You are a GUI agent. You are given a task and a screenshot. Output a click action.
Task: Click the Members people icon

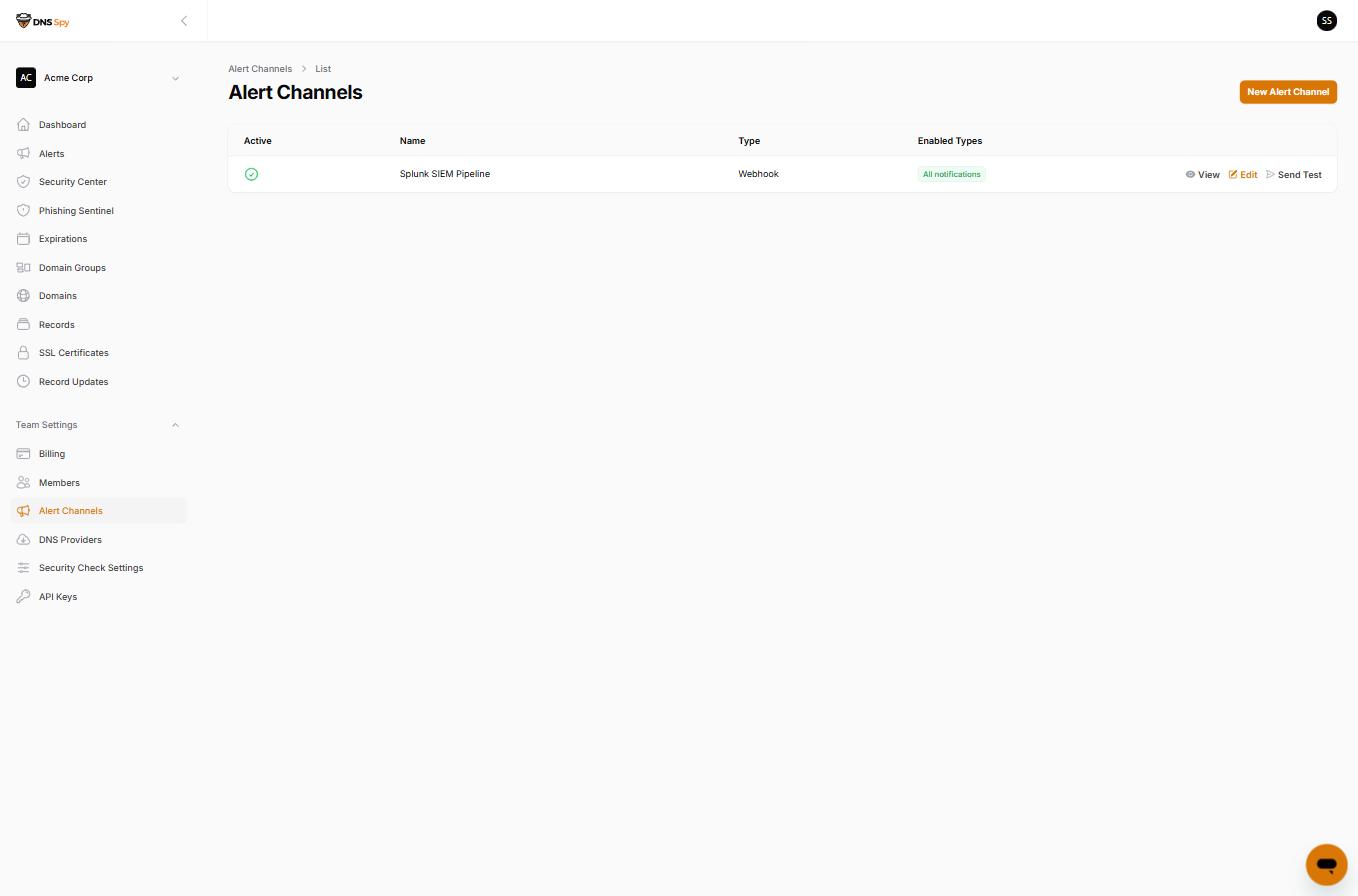(x=23, y=483)
